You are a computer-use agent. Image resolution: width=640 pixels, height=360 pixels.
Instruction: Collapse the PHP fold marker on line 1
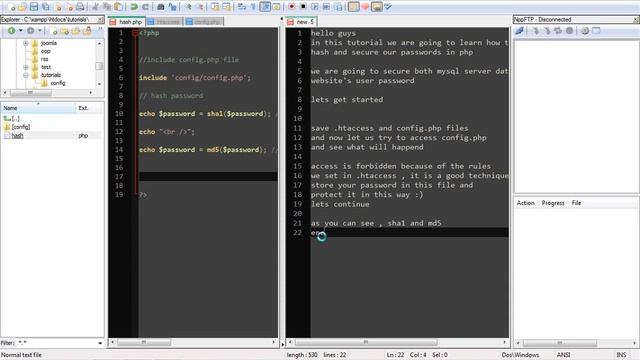click(135, 33)
